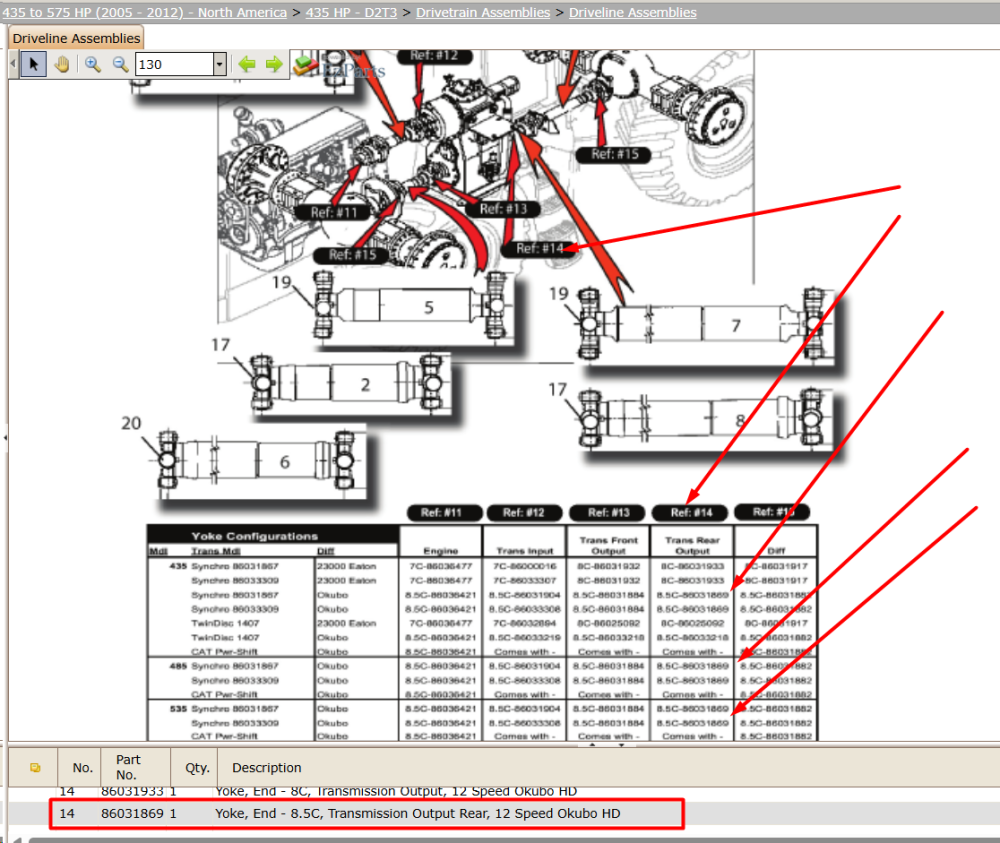Open the Driveline Assemblies breadcrumb link
The height and width of the screenshot is (843, 1000).
633,12
